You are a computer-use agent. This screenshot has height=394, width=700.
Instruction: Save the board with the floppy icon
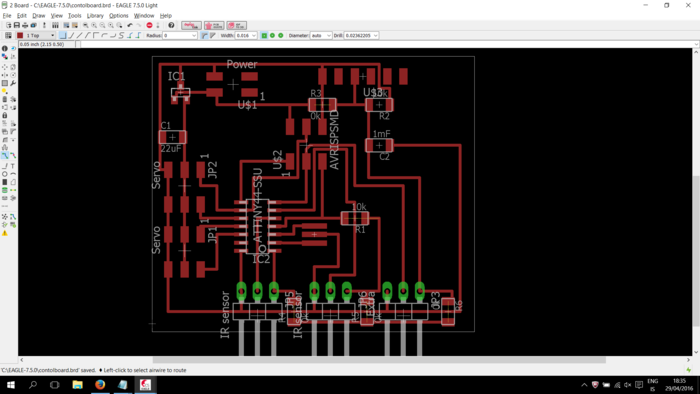click(x=17, y=25)
